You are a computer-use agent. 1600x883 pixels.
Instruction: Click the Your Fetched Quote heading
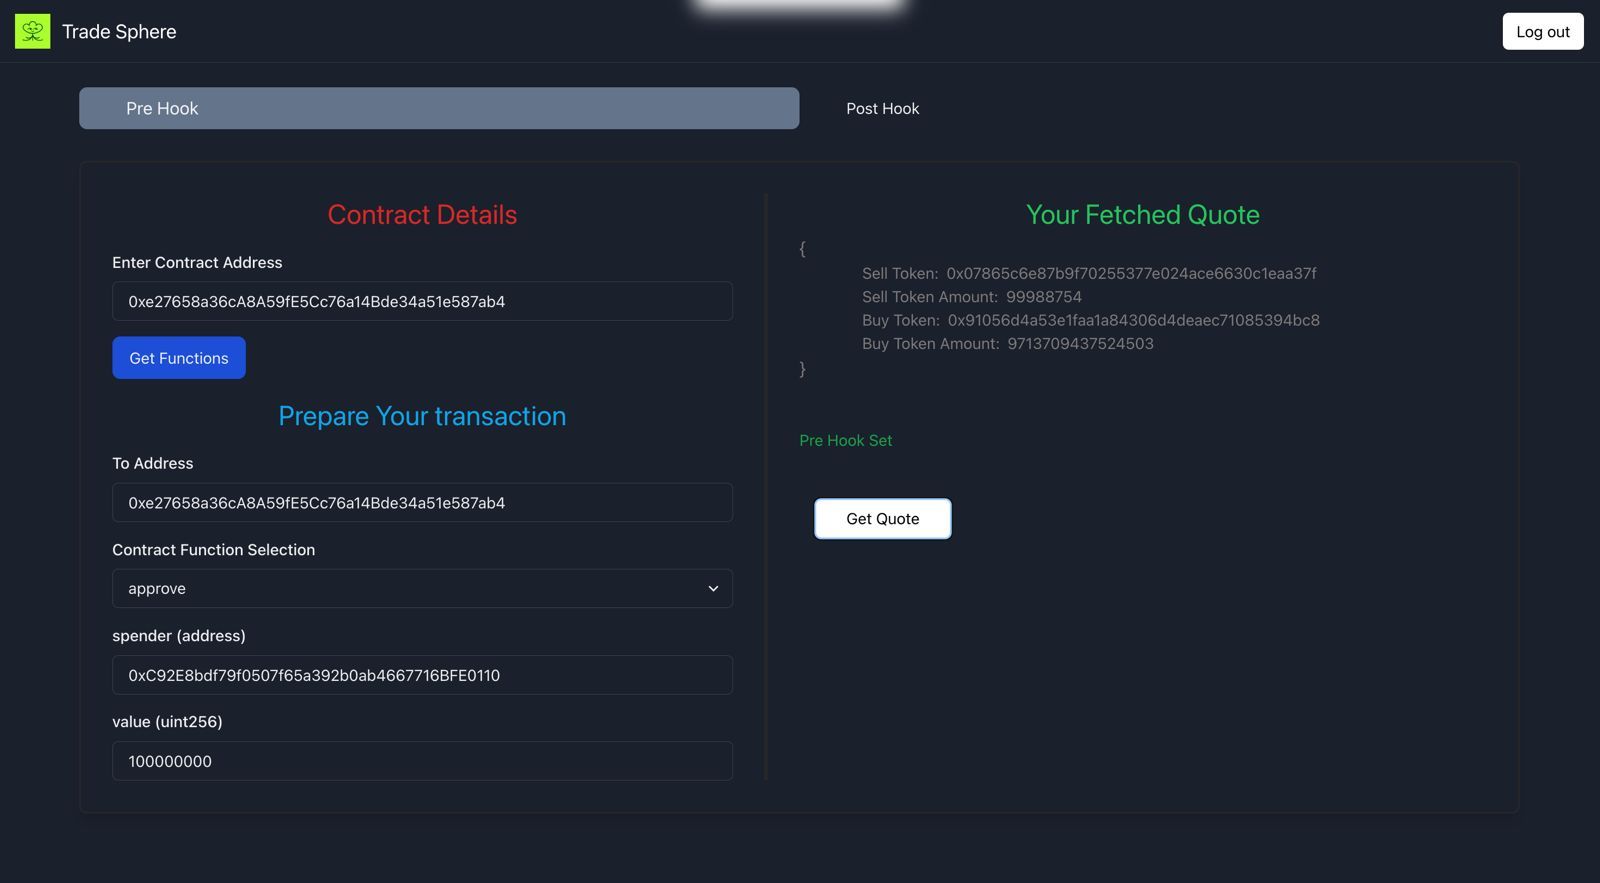(x=1142, y=214)
